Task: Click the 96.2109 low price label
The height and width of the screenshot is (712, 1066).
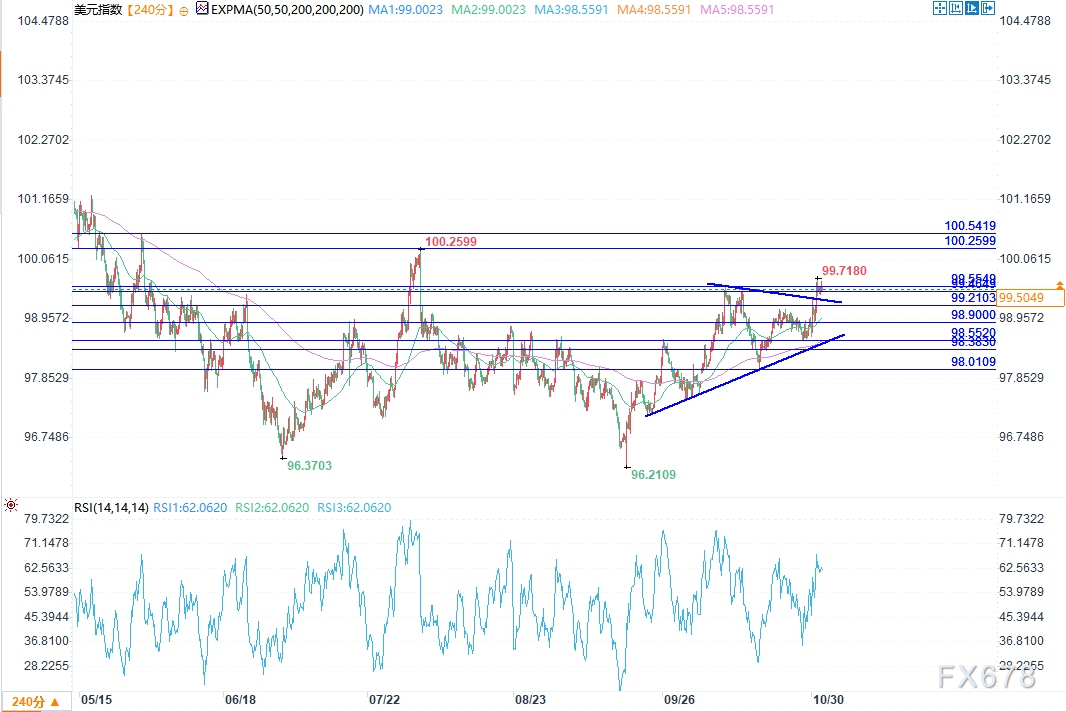Action: pos(653,475)
